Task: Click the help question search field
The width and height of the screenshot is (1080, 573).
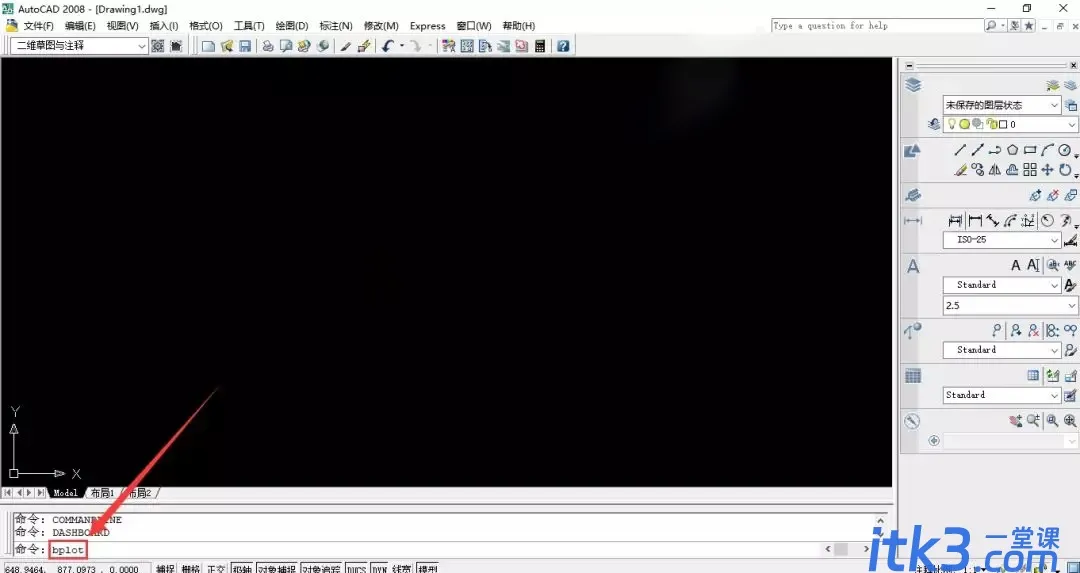Action: pyautogui.click(x=878, y=25)
